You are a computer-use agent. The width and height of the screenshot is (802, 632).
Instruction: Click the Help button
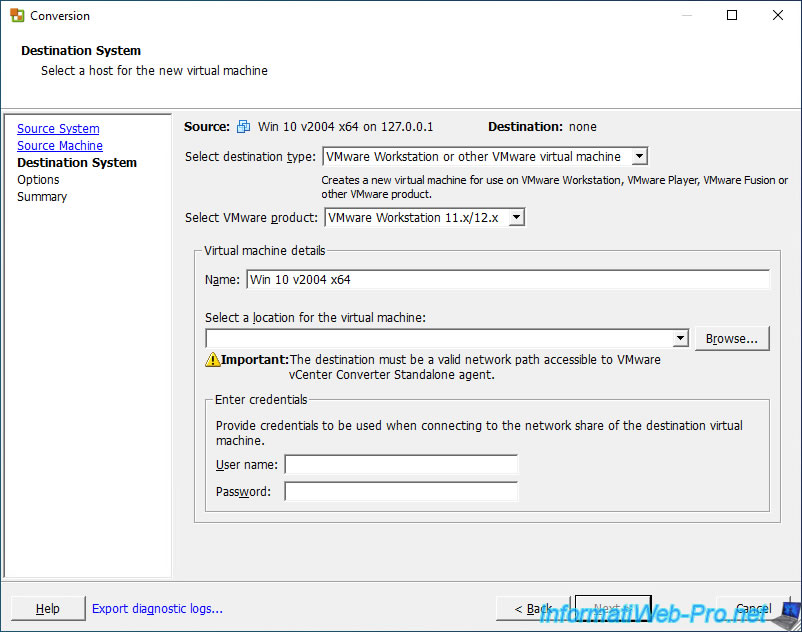(x=48, y=608)
